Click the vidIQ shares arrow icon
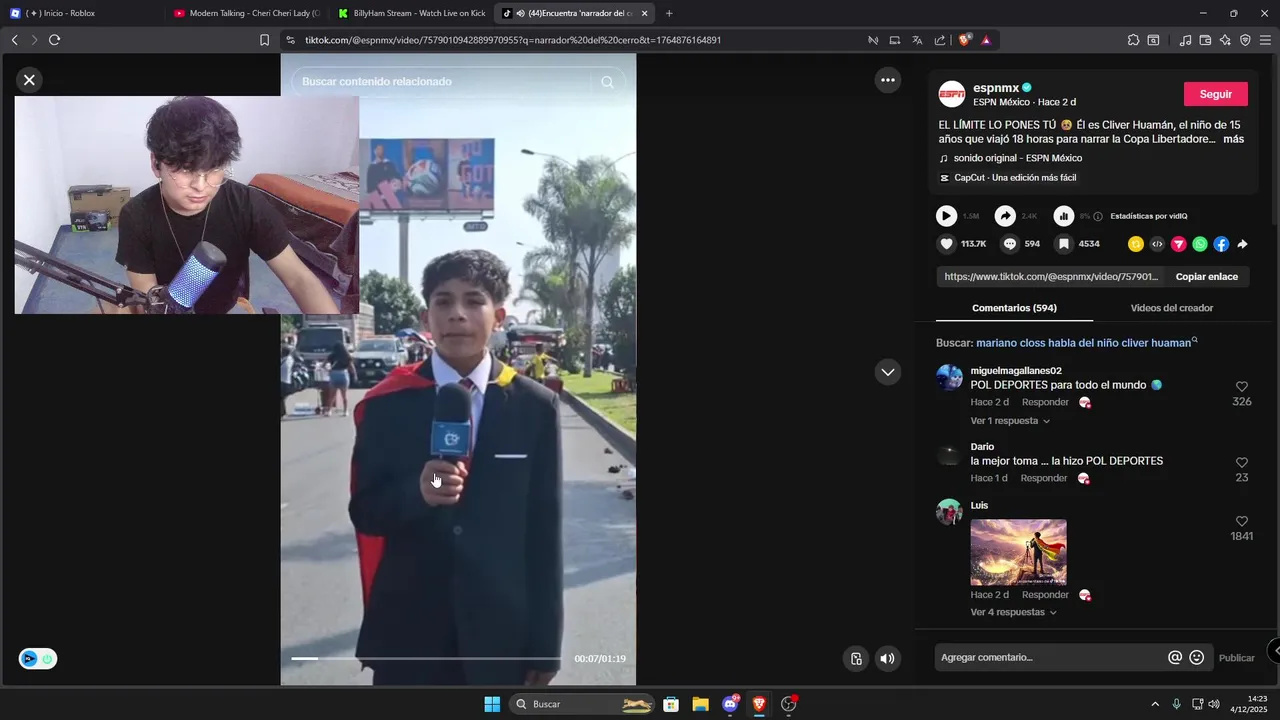 tap(1005, 216)
